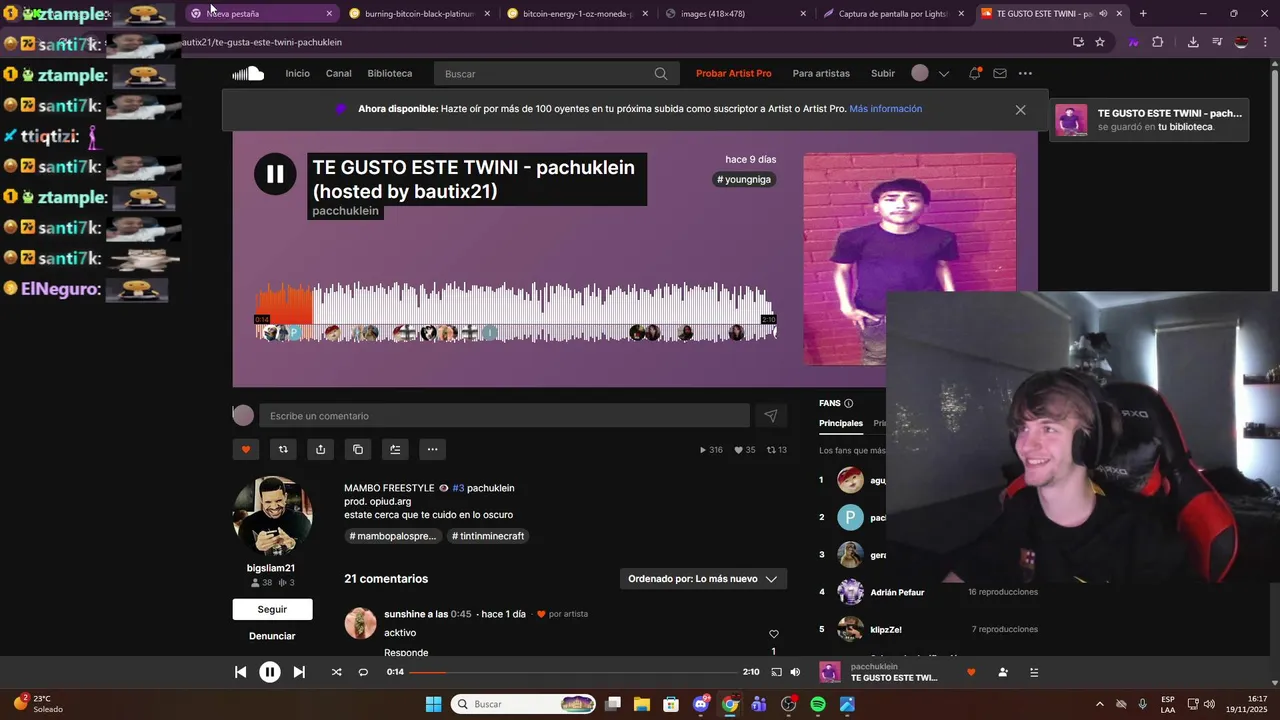Image resolution: width=1280 pixels, height=720 pixels.
Task: Toggle like heart in bottom player bar
Action: coord(970,672)
